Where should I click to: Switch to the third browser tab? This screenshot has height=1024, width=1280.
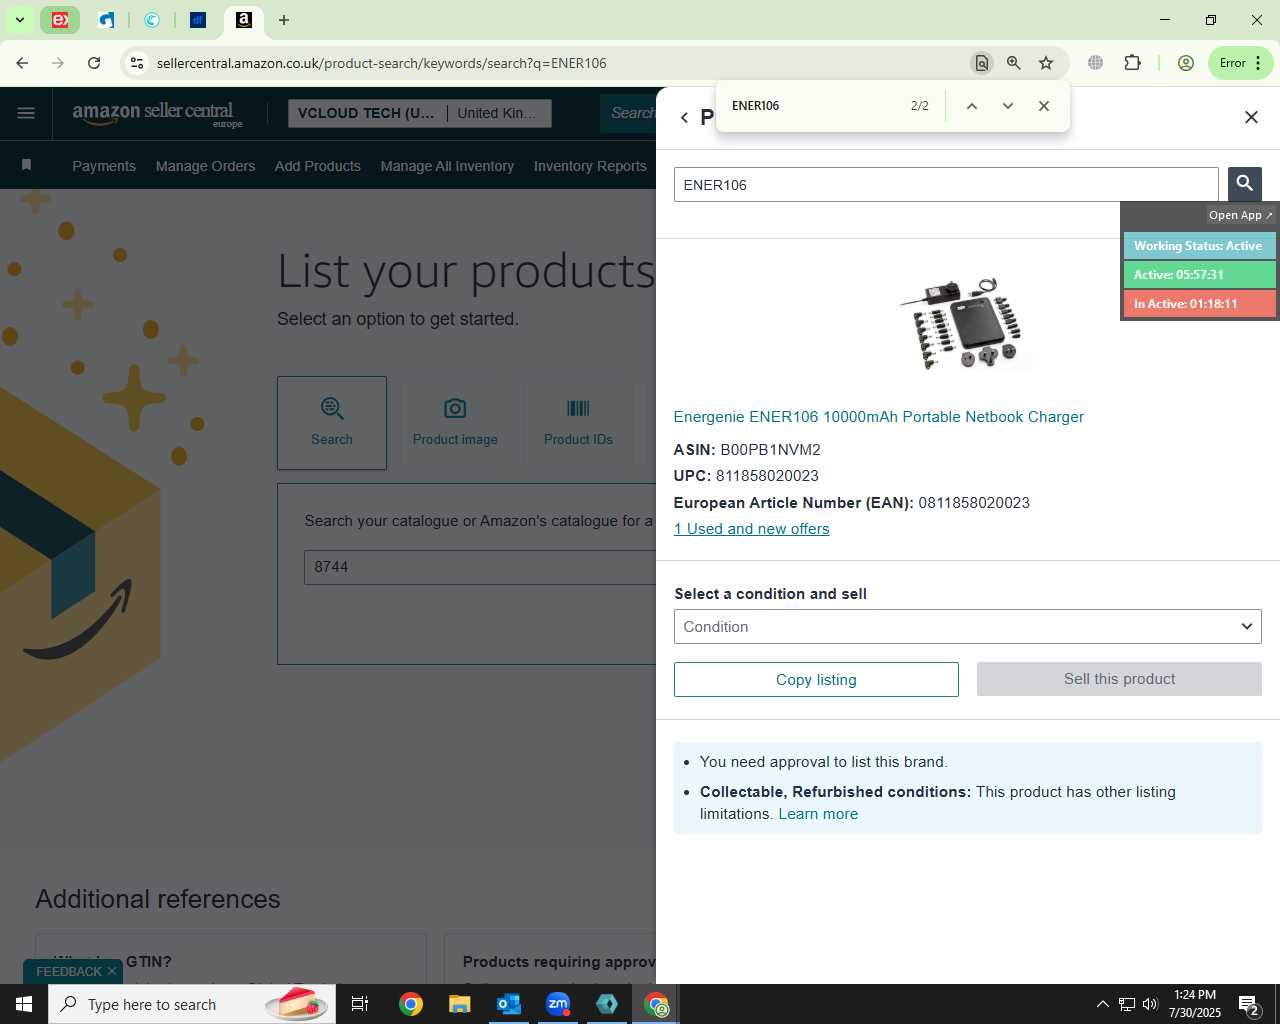tap(152, 20)
